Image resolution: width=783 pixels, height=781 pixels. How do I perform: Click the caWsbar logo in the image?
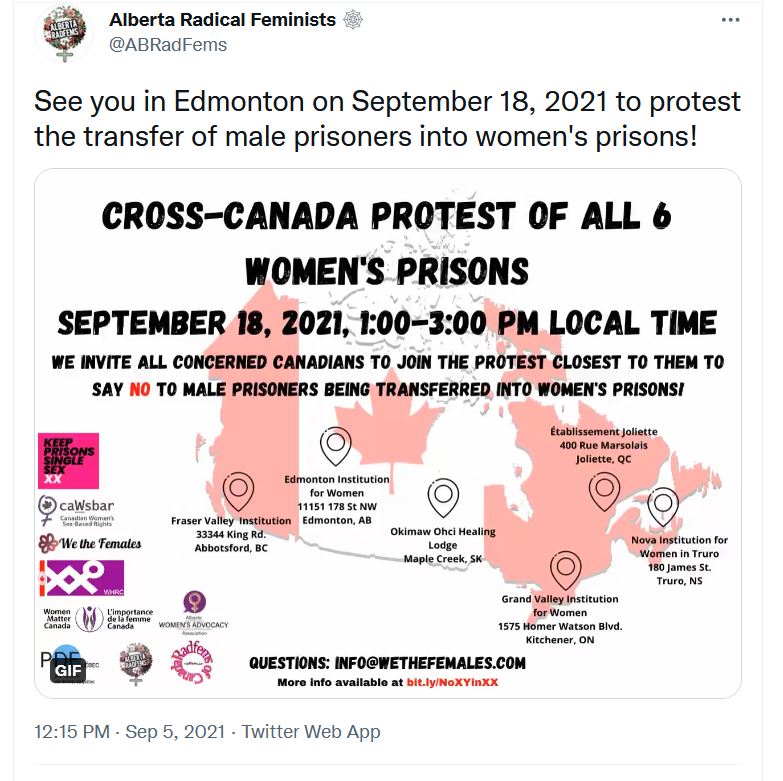click(x=78, y=512)
